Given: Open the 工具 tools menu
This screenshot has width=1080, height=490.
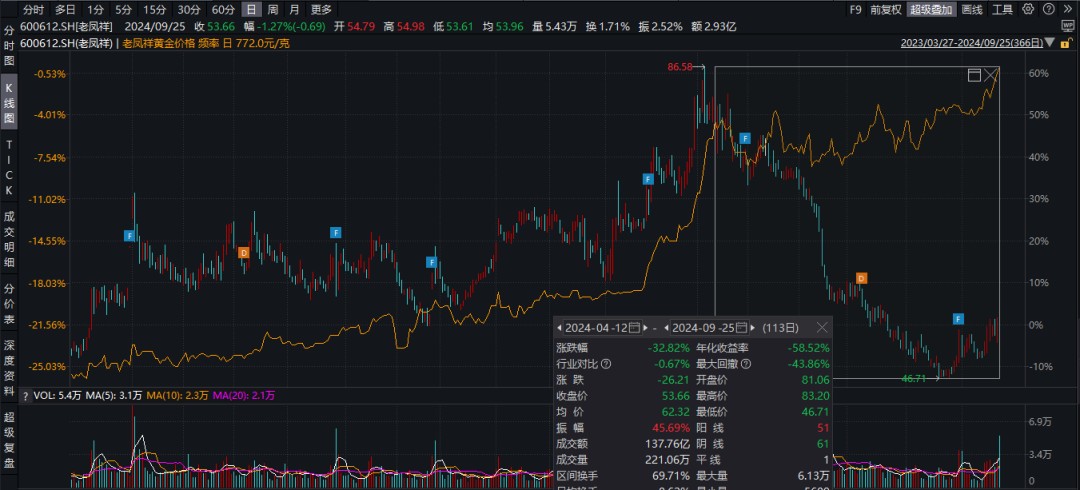Looking at the screenshot, I should 1001,9.
